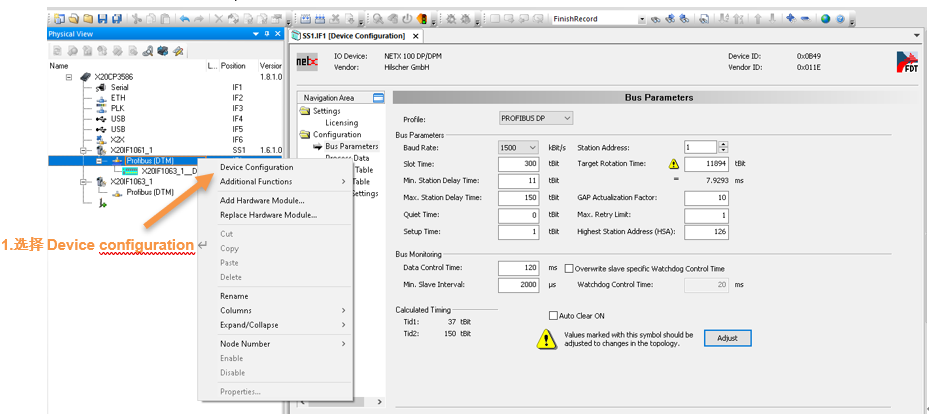Open the Node Number submenu
Screen dimensions: 929x420
tap(276, 344)
